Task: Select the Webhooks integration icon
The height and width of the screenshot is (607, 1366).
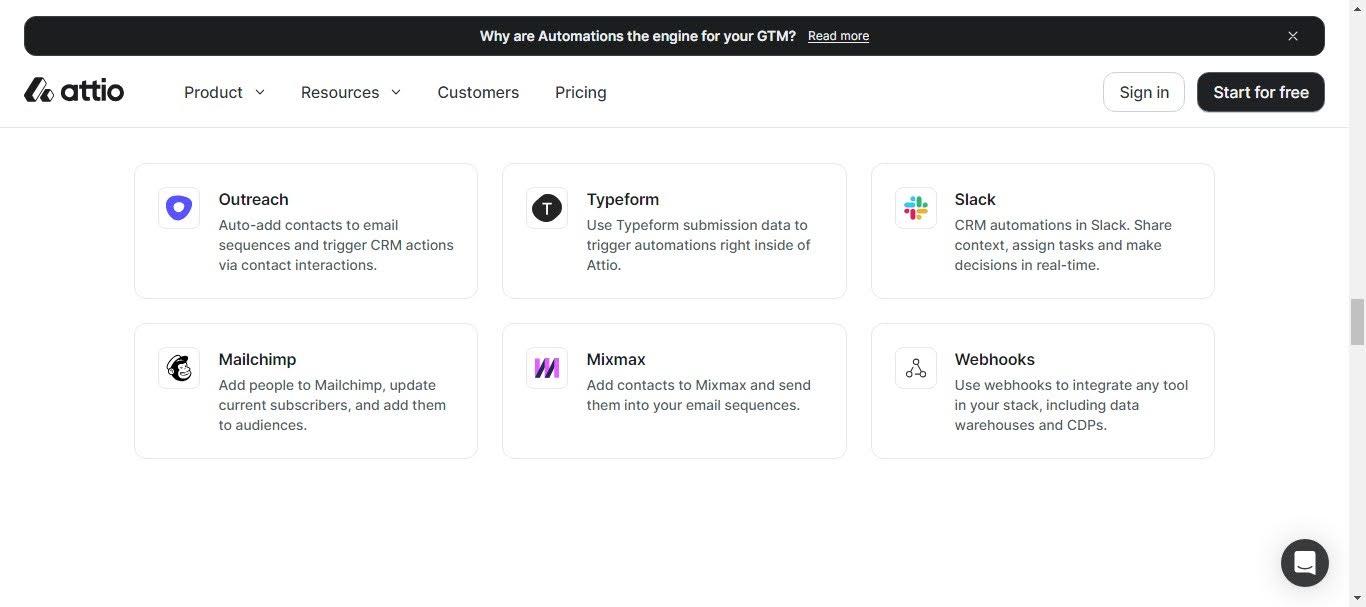Action: pyautogui.click(x=915, y=367)
